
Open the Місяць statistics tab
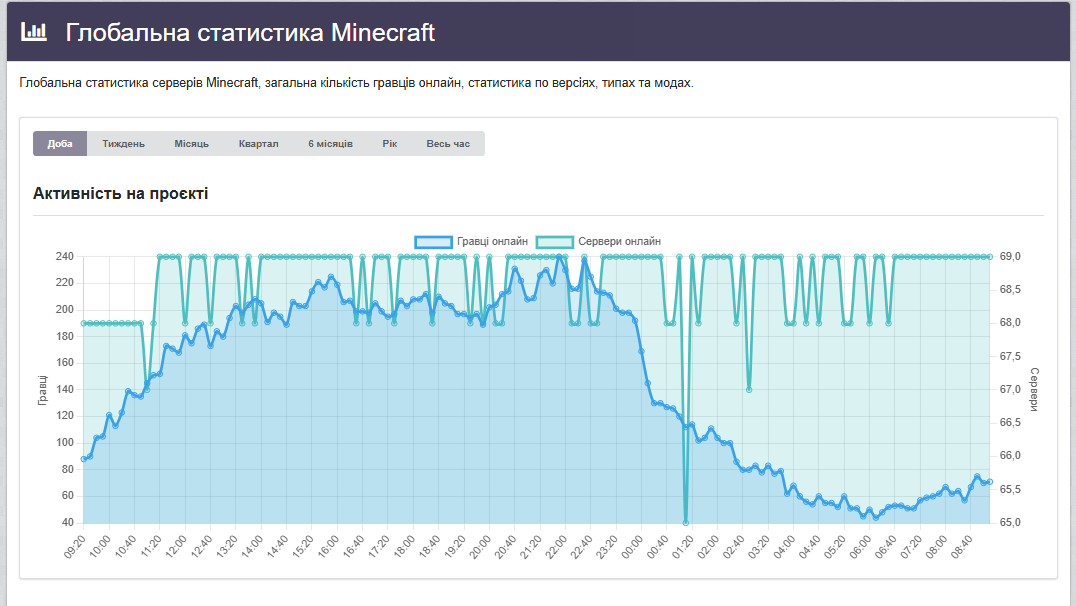[191, 143]
